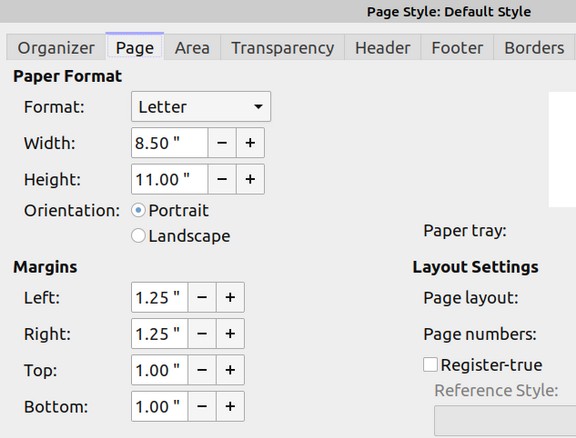Select Portrait orientation radio button
Image resolution: width=576 pixels, height=438 pixels.
click(138, 211)
